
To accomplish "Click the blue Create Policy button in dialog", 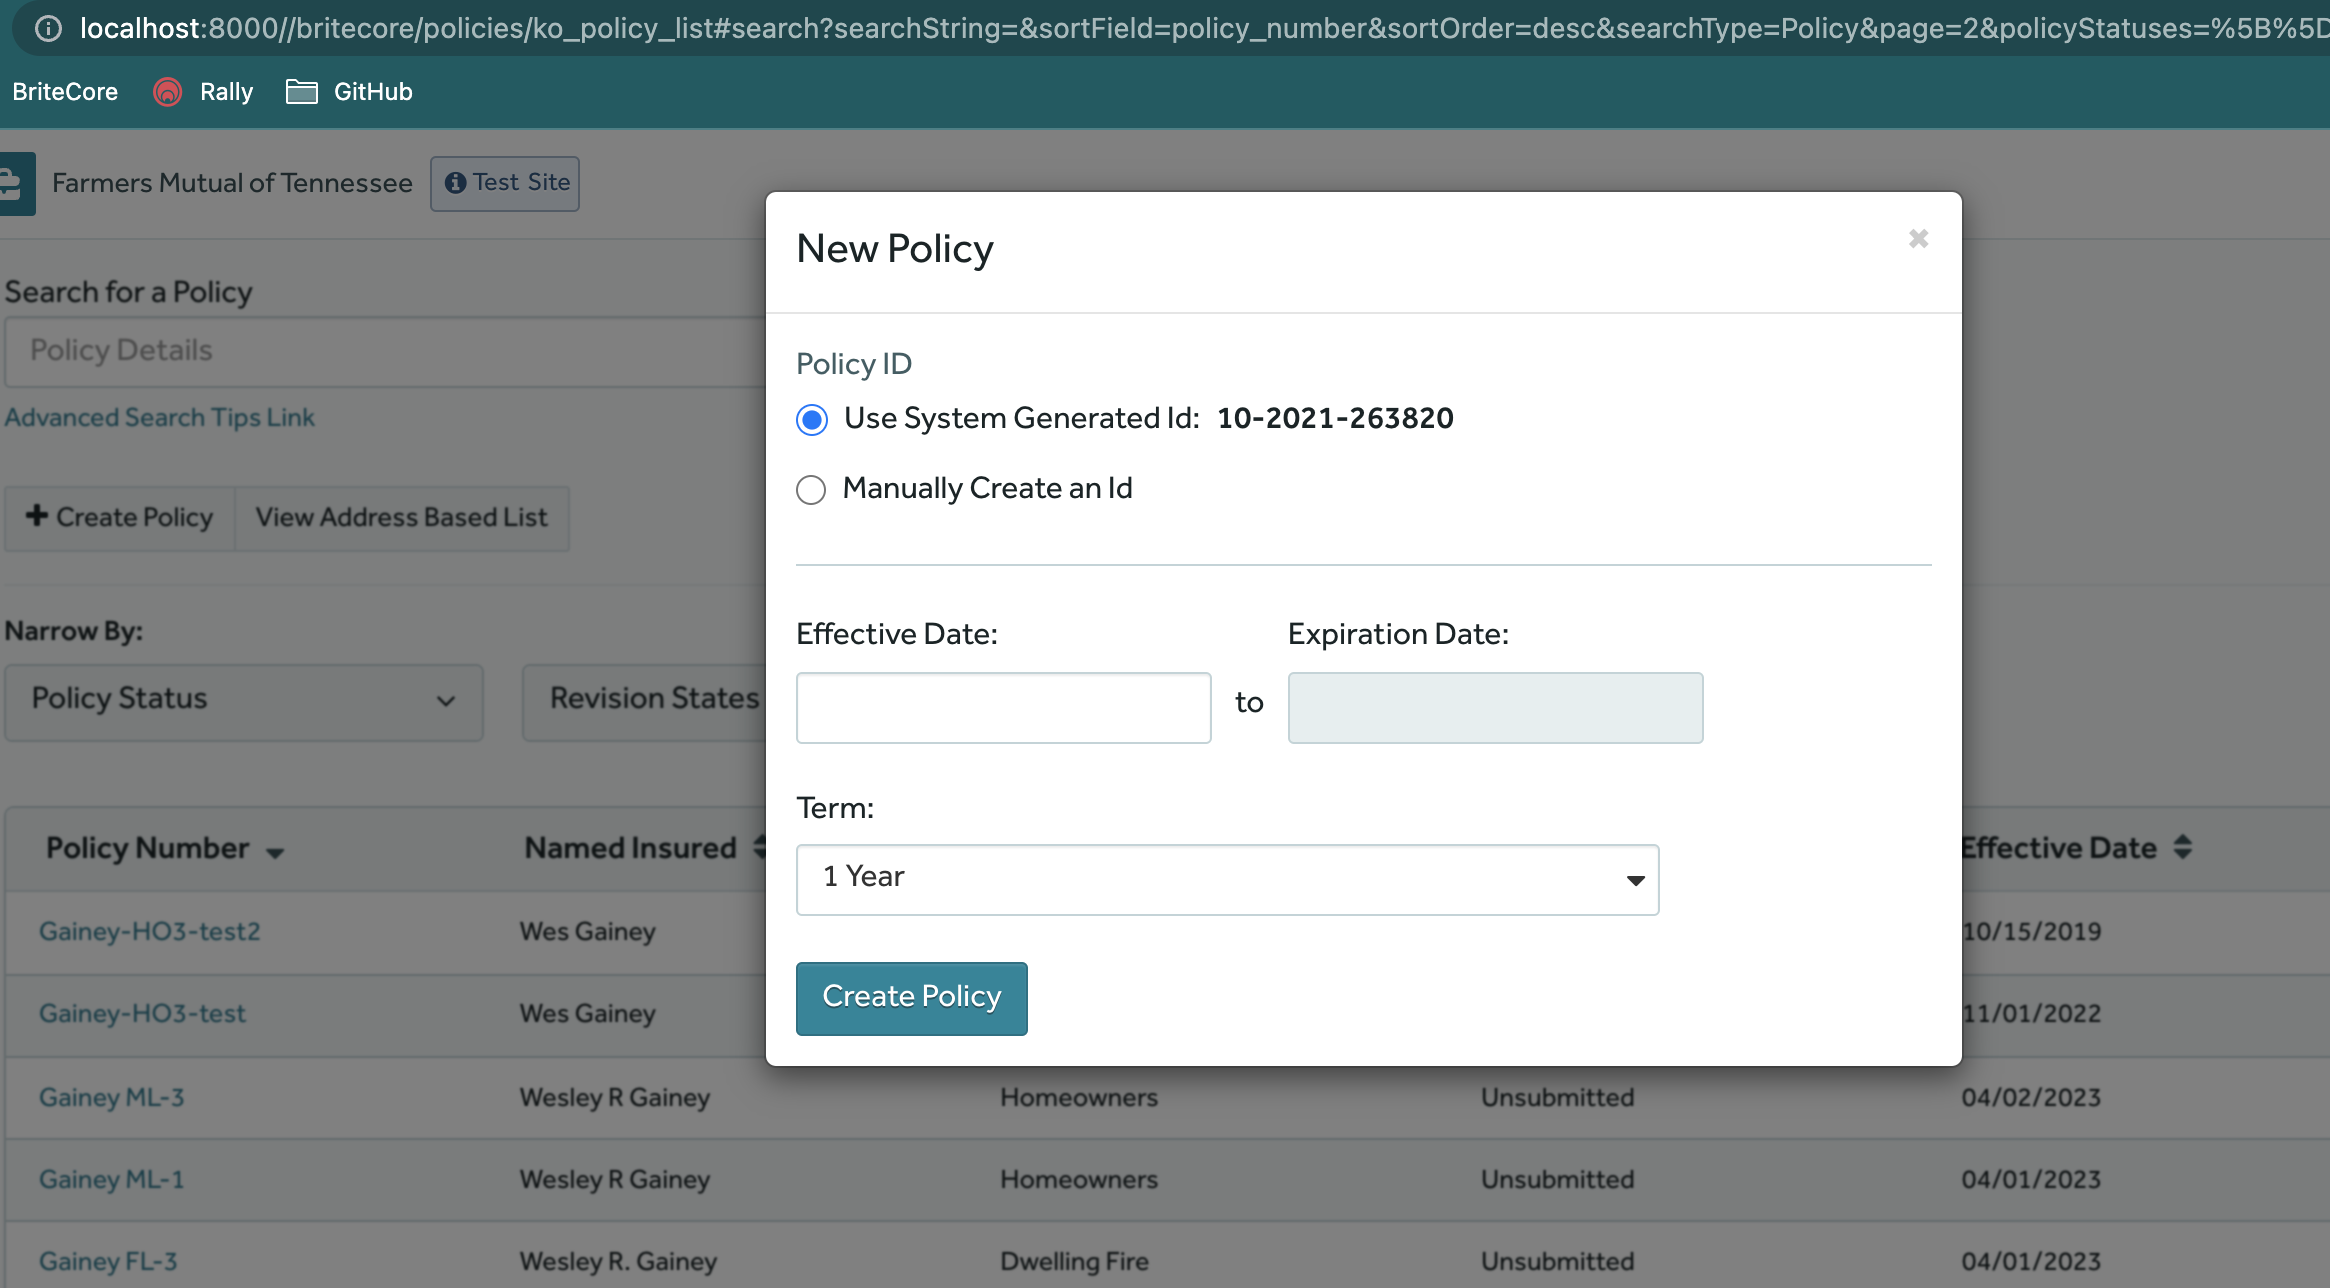I will coord(911,998).
